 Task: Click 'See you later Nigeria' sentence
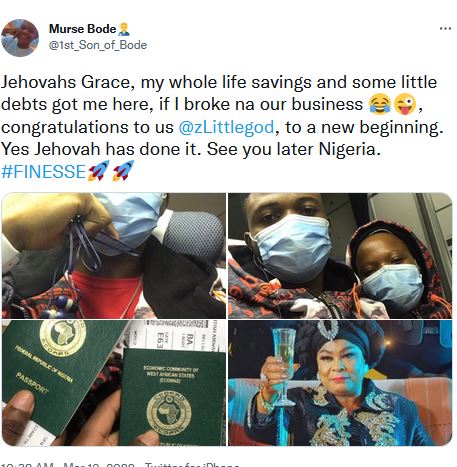point(294,149)
